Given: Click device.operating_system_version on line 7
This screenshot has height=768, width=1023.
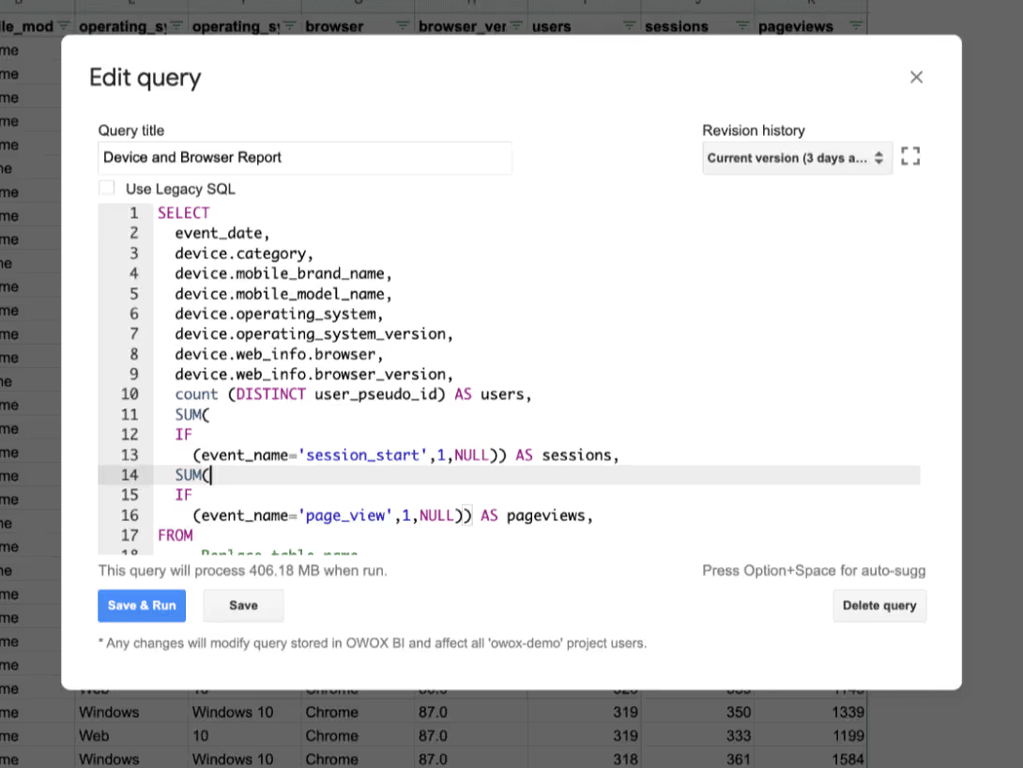Looking at the screenshot, I should coord(310,334).
